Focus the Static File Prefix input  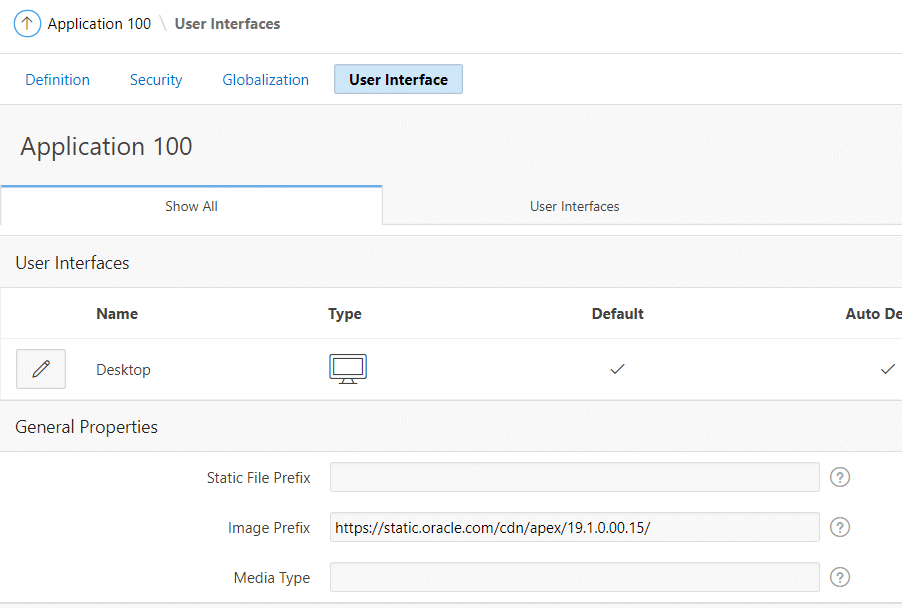tap(574, 478)
